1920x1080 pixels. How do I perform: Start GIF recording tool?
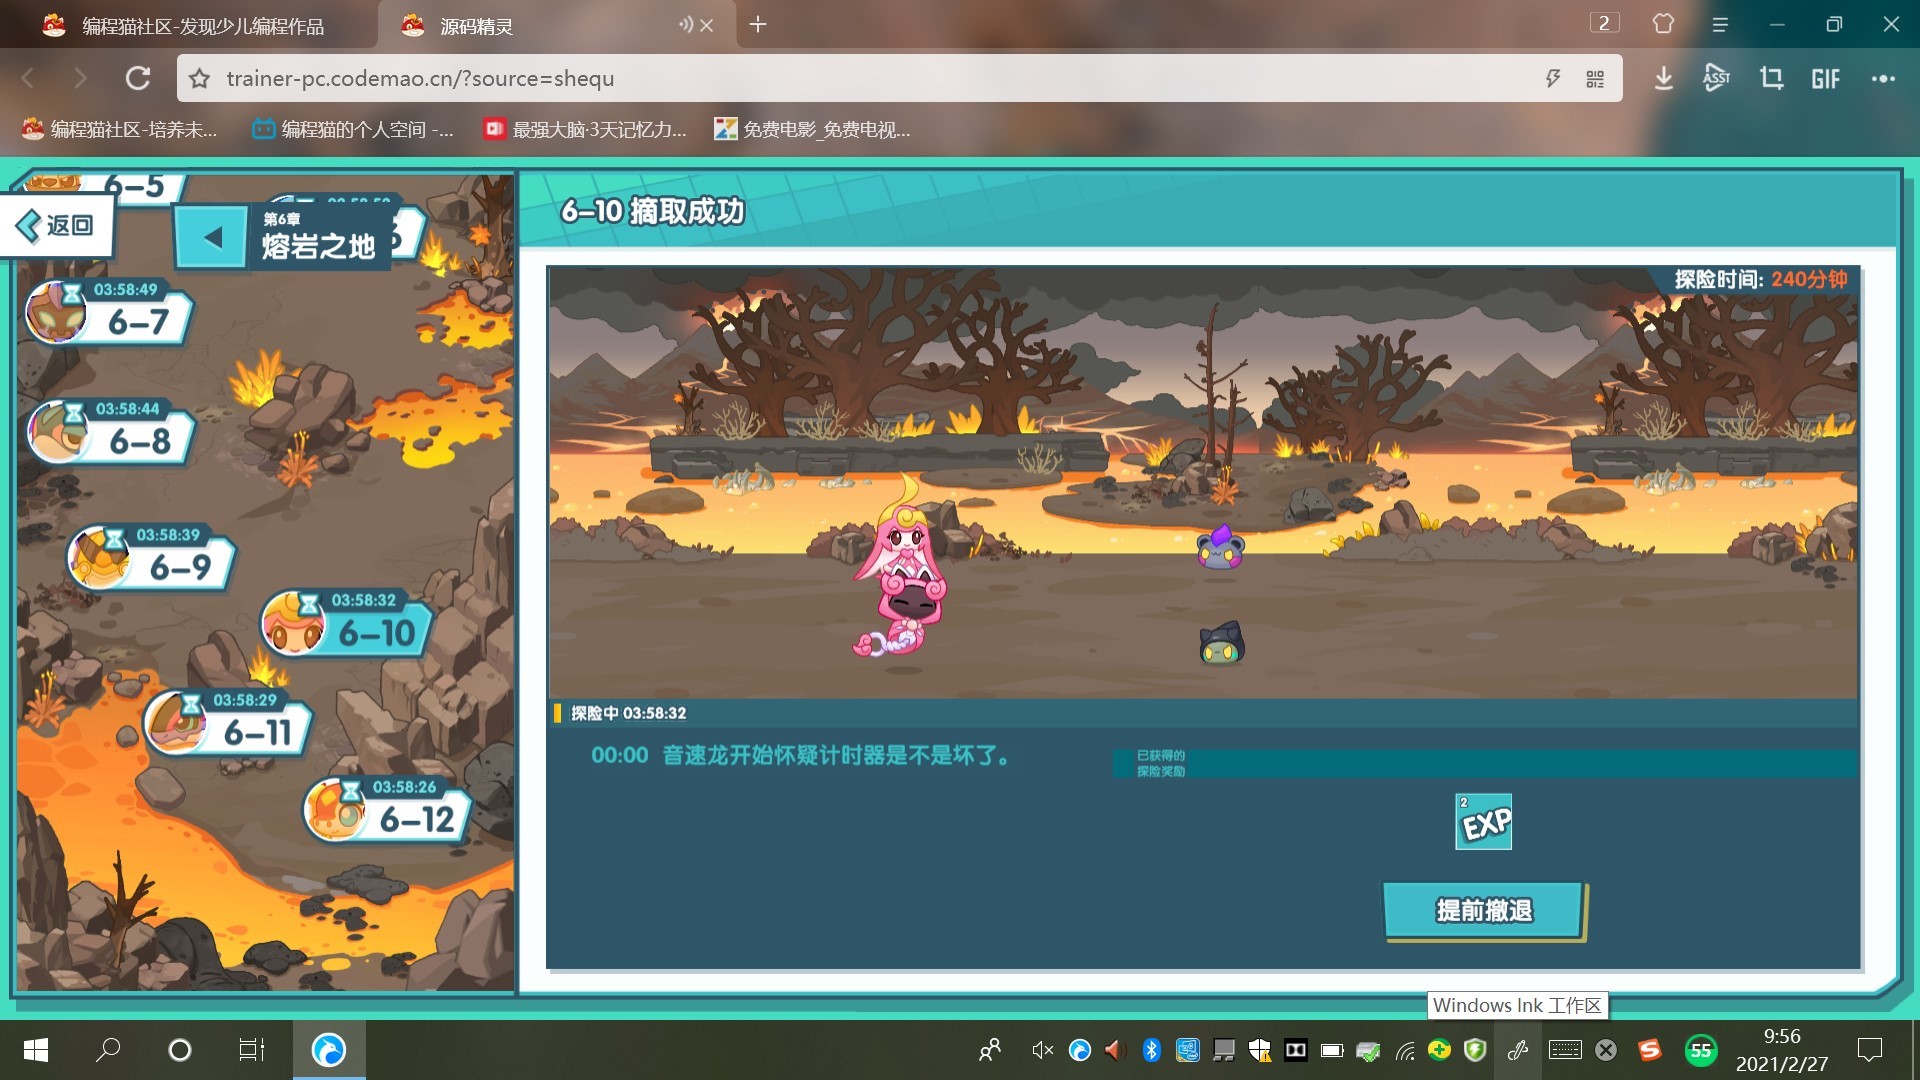[1825, 79]
